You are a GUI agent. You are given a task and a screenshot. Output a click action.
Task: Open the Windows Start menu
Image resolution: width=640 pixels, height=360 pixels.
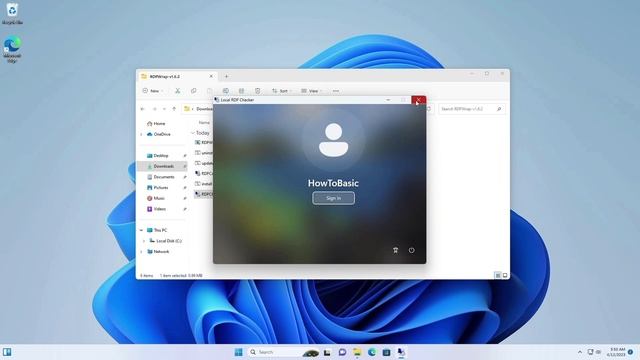point(239,352)
